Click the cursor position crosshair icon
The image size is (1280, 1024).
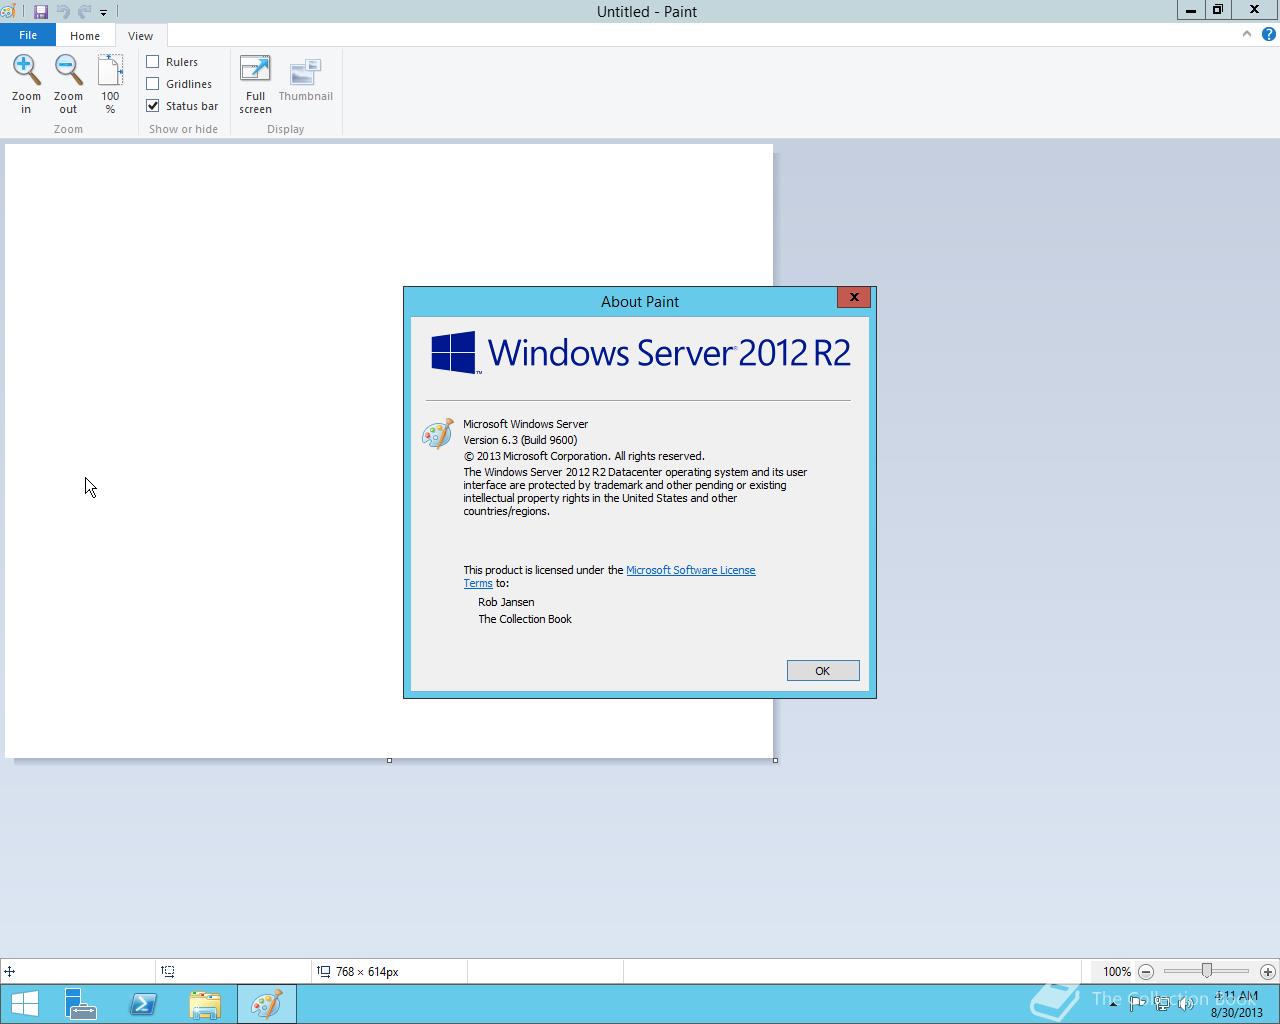click(x=9, y=971)
